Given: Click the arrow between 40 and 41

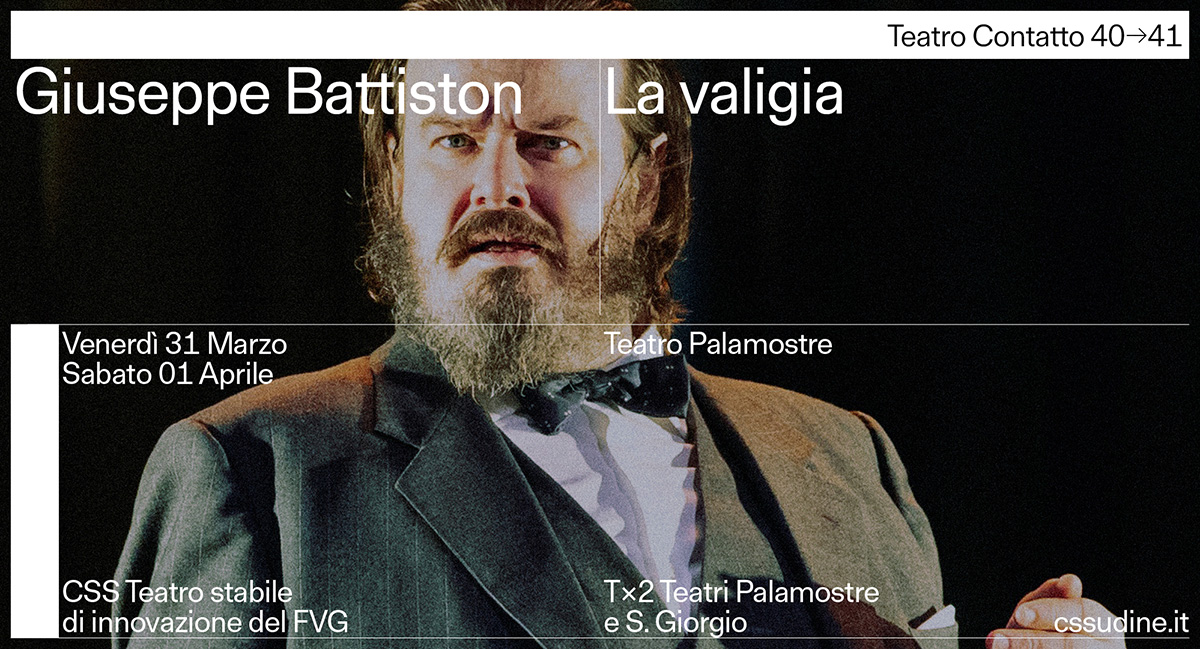Looking at the screenshot, I should (x=1136, y=38).
